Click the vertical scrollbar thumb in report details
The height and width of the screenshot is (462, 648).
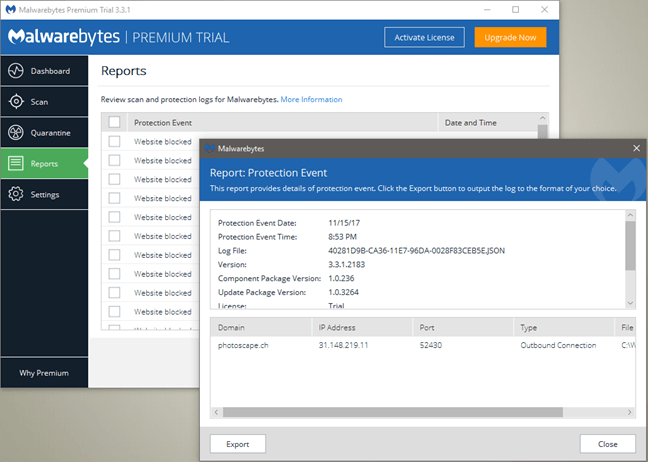pos(630,245)
